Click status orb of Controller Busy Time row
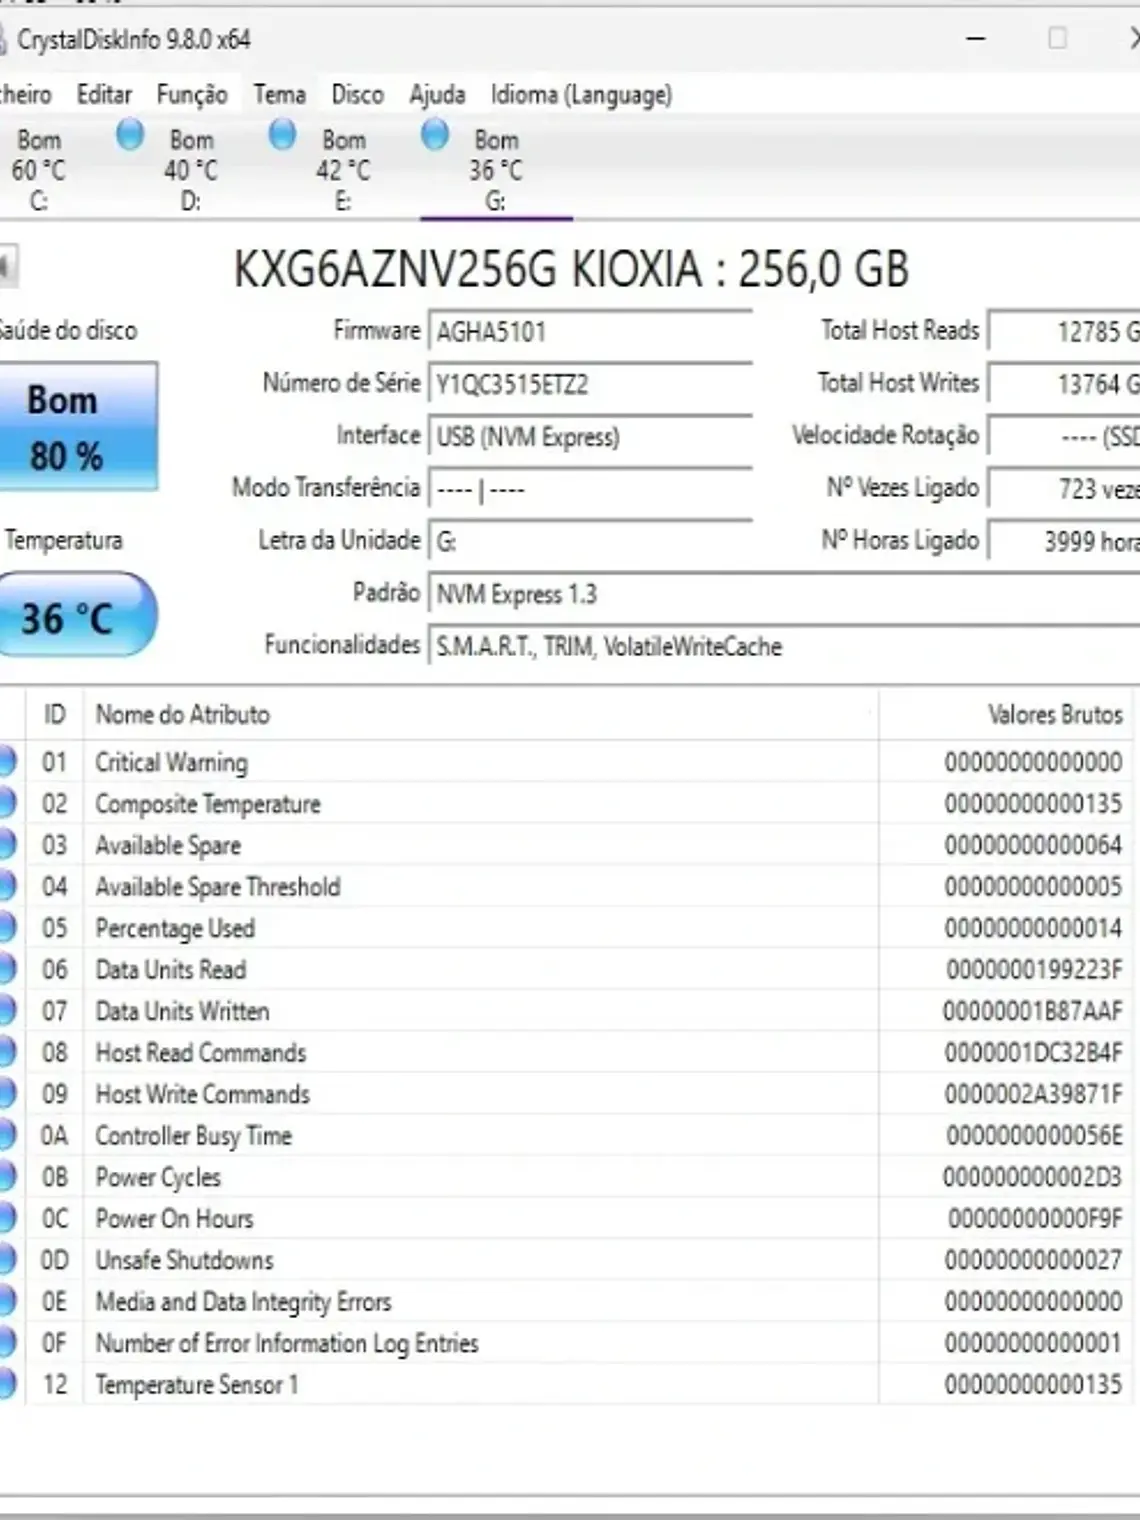 tap(6, 1135)
